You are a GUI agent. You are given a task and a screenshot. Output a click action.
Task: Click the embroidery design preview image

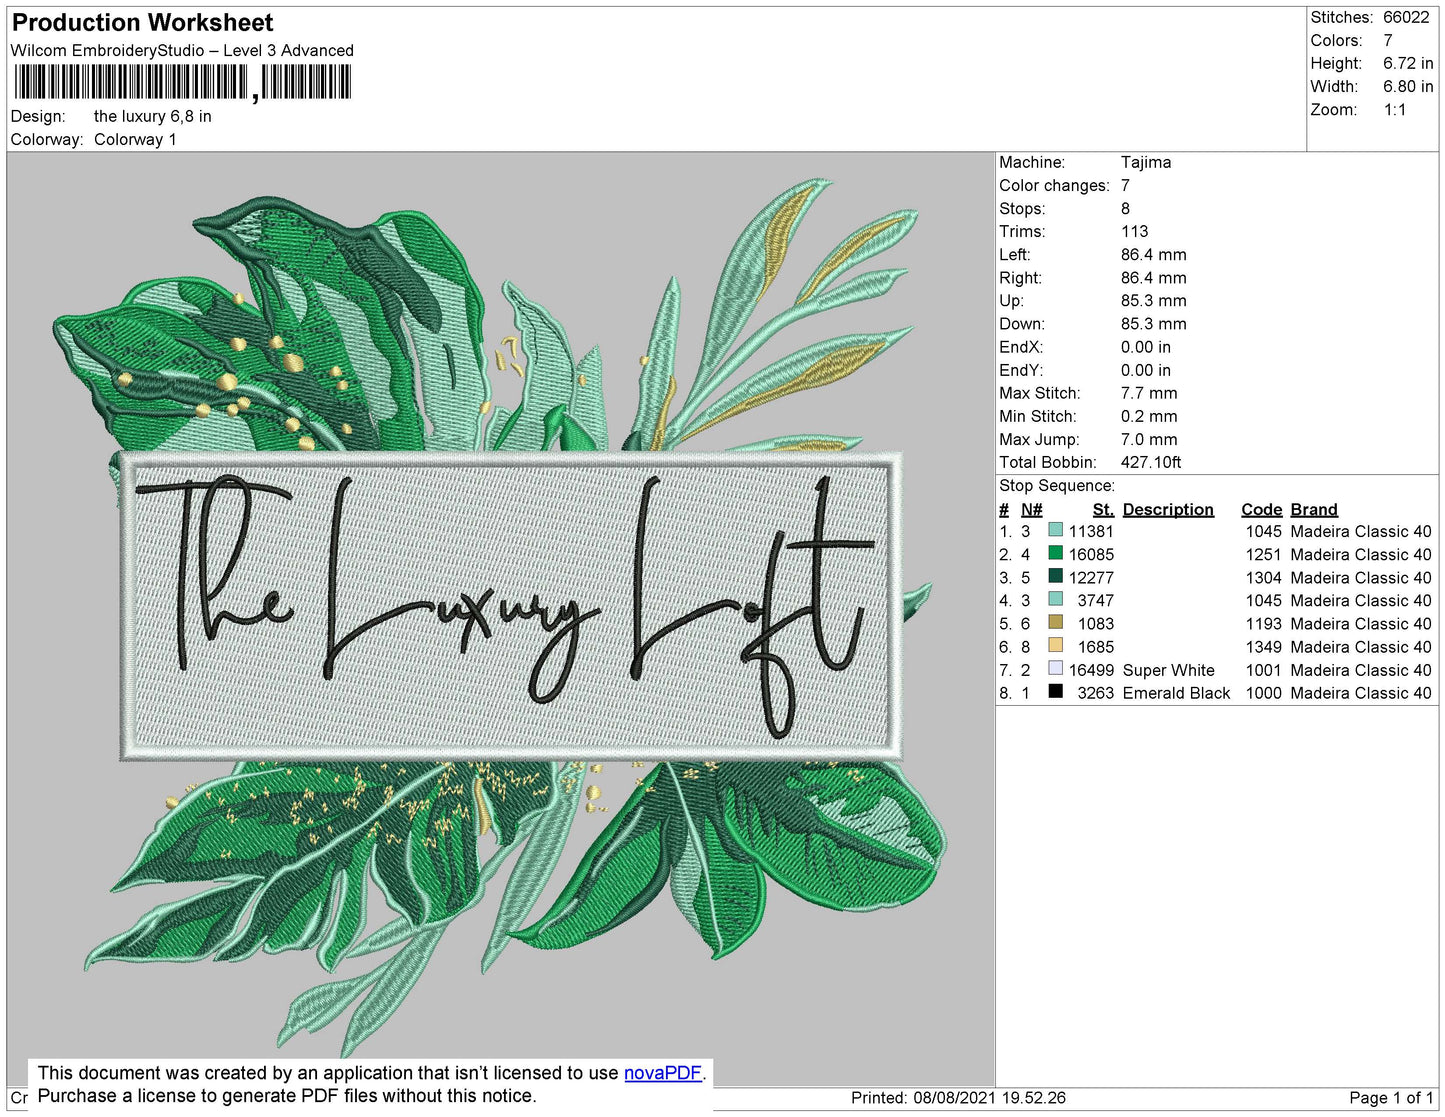tap(500, 618)
